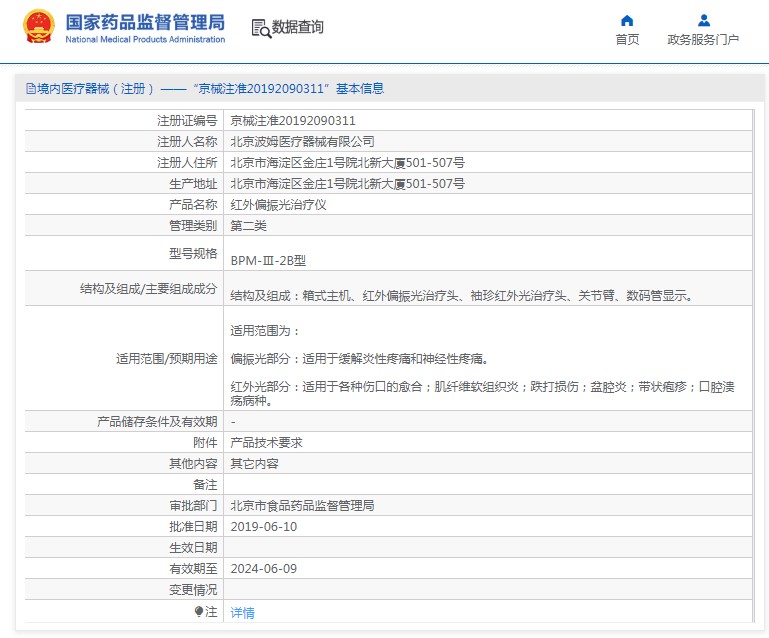Click the 产品技术要求 attachment text
The width and height of the screenshot is (769, 638).
click(267, 442)
